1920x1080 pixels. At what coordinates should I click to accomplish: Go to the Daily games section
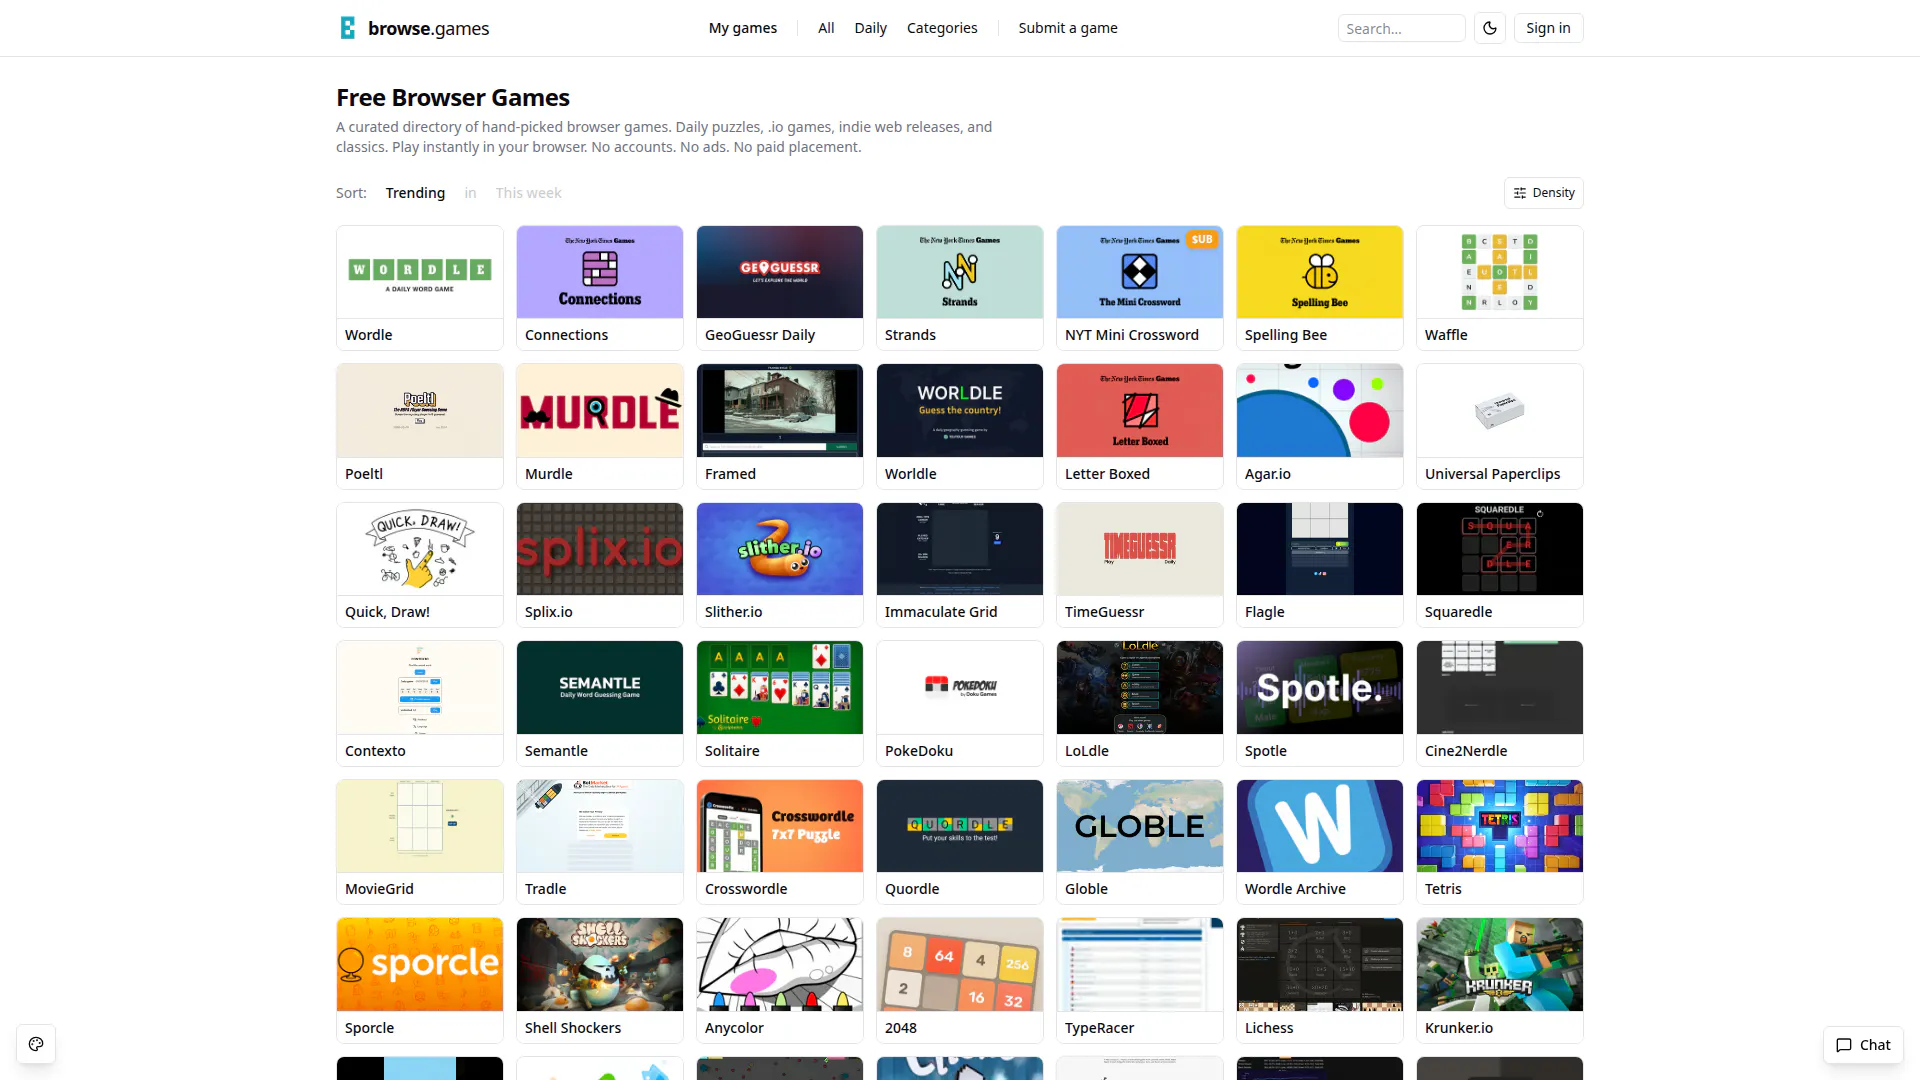pyautogui.click(x=870, y=28)
